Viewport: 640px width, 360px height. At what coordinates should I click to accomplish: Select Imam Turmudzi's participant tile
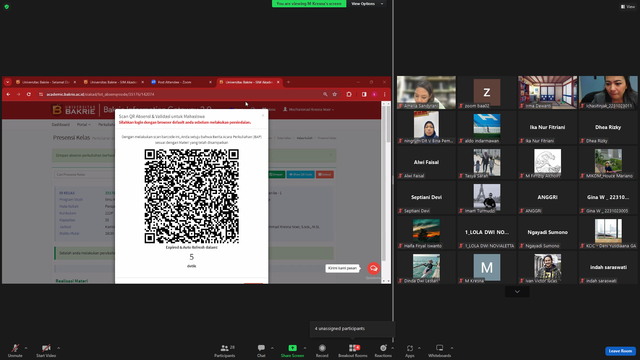[487, 198]
